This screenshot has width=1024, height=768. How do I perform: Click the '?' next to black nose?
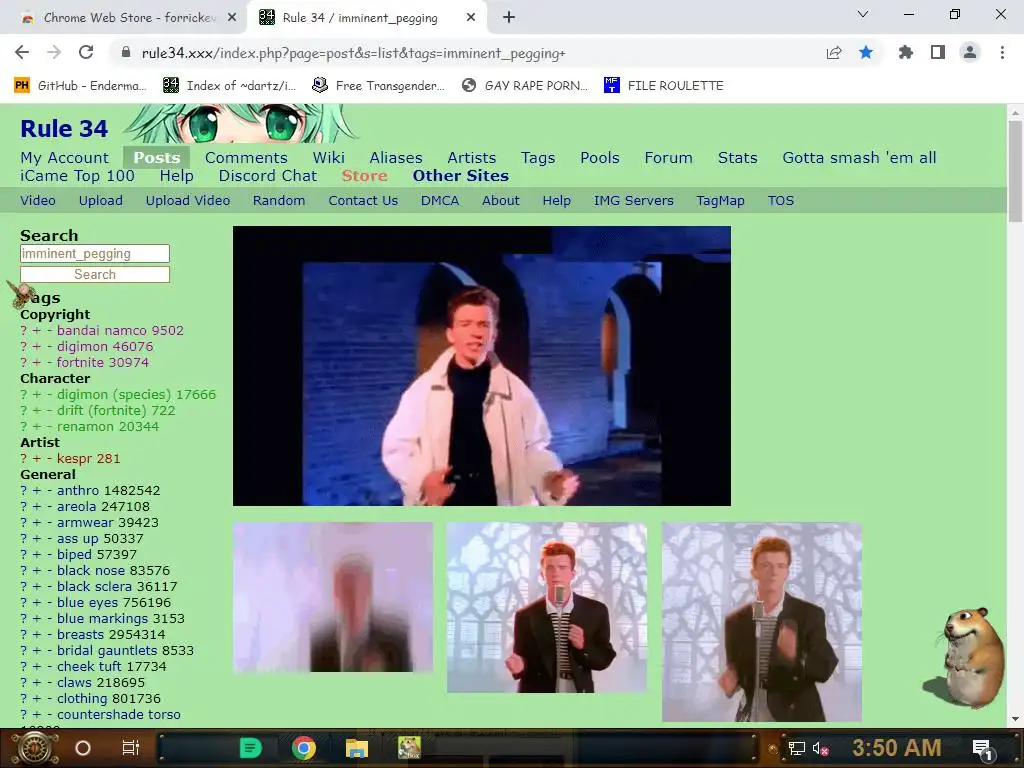(24, 571)
